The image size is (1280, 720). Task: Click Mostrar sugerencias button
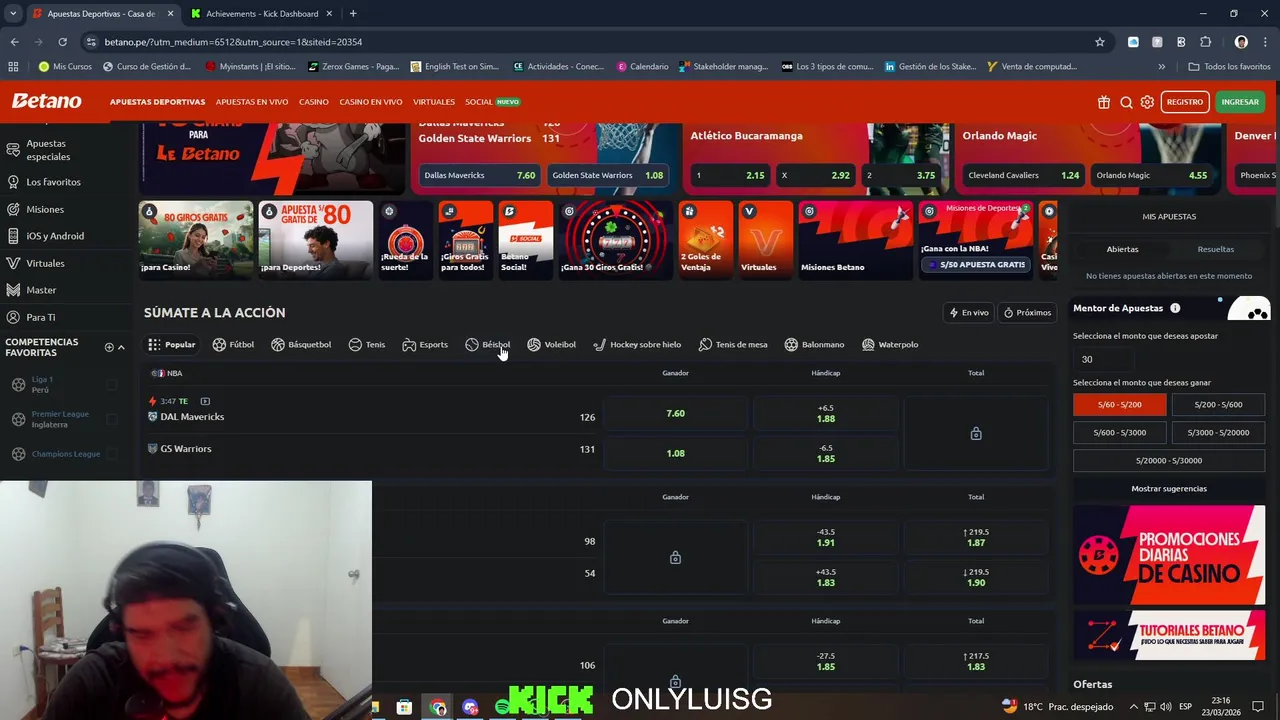(x=1169, y=488)
